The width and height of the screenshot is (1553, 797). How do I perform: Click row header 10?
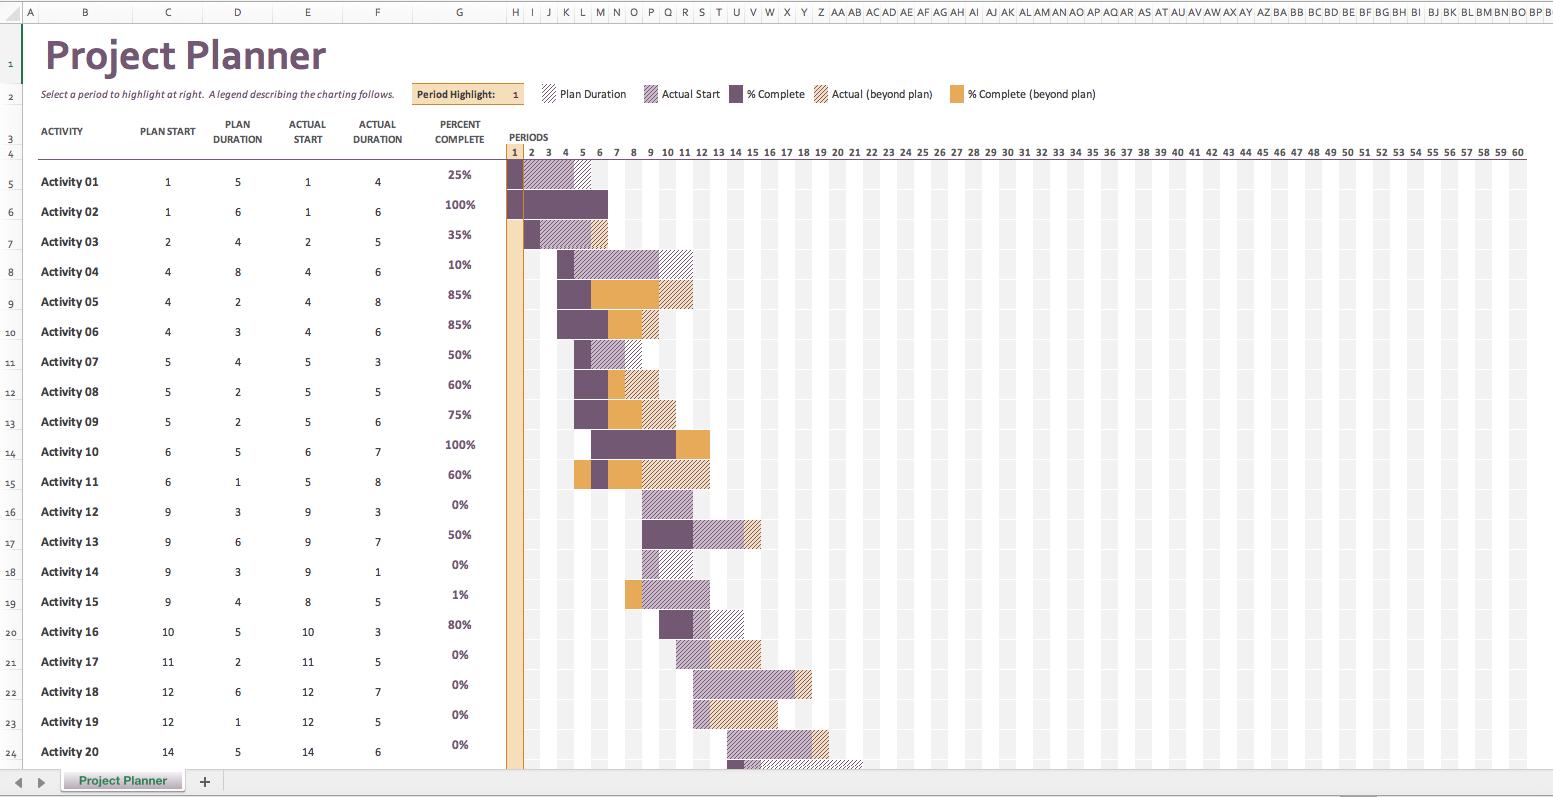[x=8, y=331]
